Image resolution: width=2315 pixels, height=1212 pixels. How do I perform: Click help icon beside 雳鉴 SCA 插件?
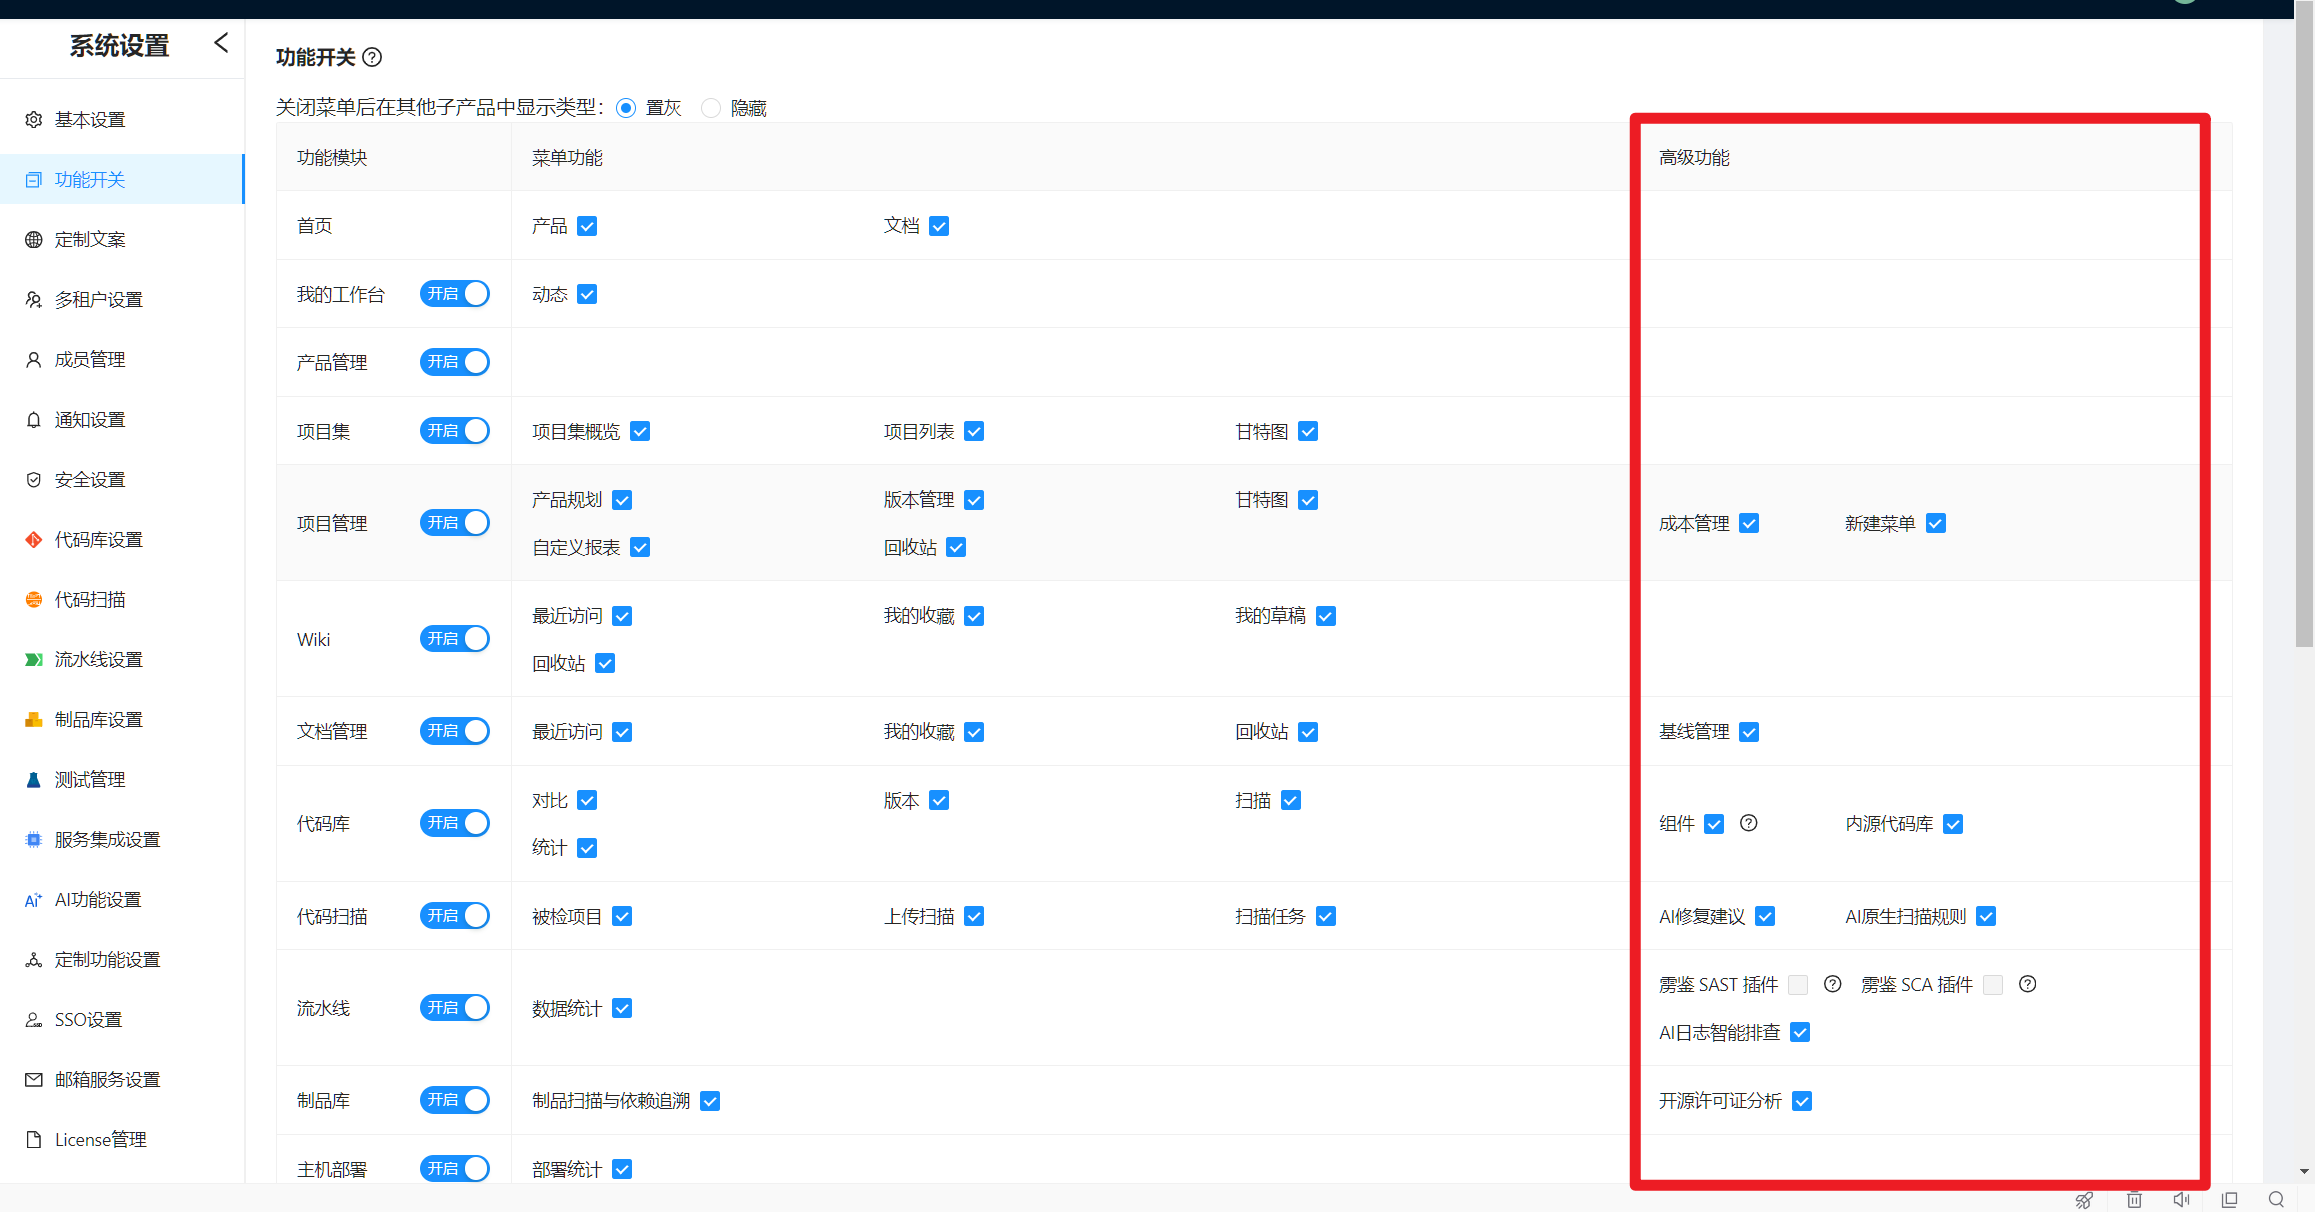(x=2027, y=984)
